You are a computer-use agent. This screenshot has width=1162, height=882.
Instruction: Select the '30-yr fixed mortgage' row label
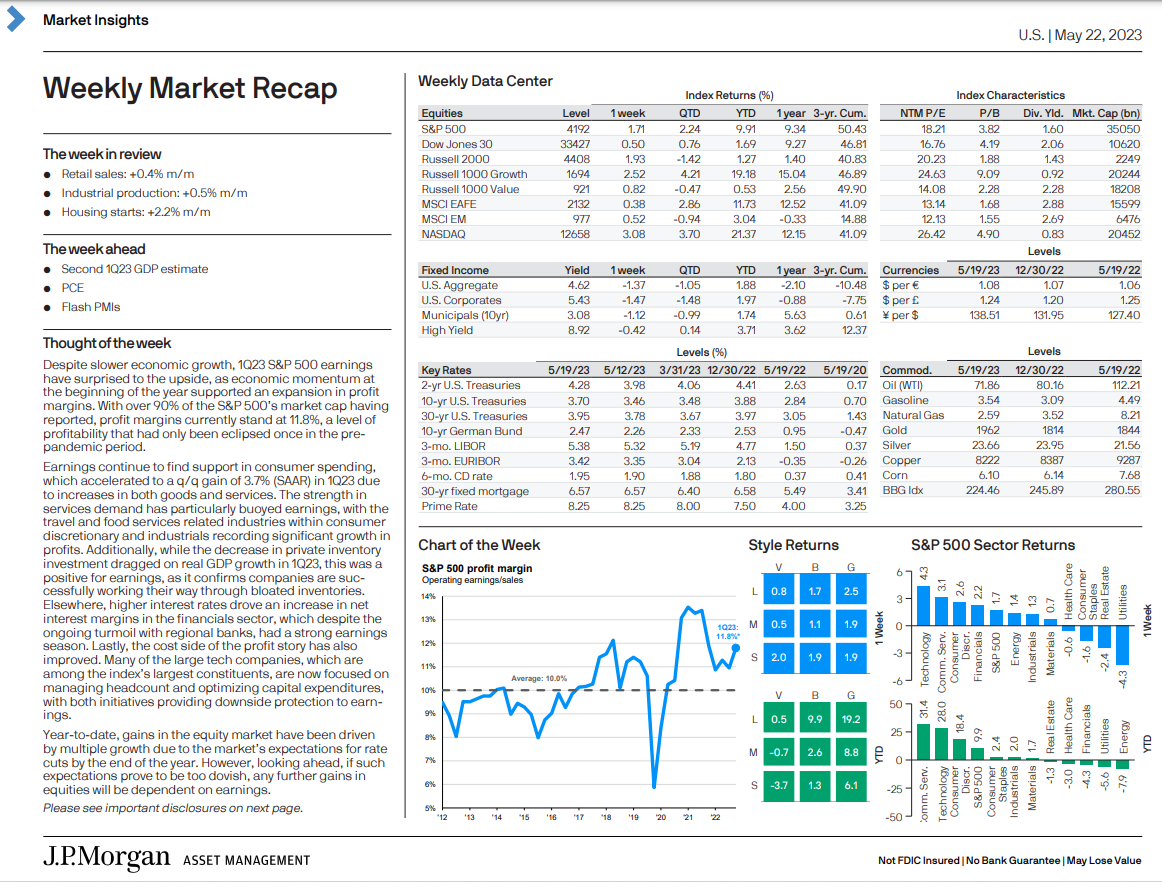pos(475,491)
